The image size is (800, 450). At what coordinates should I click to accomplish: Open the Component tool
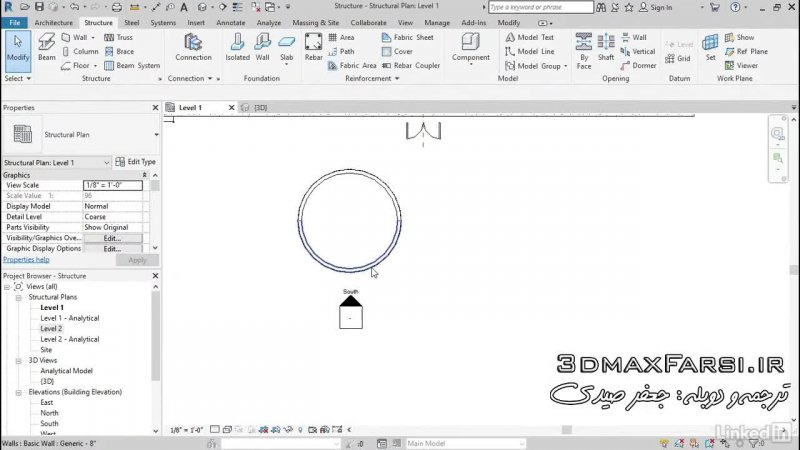coord(471,46)
